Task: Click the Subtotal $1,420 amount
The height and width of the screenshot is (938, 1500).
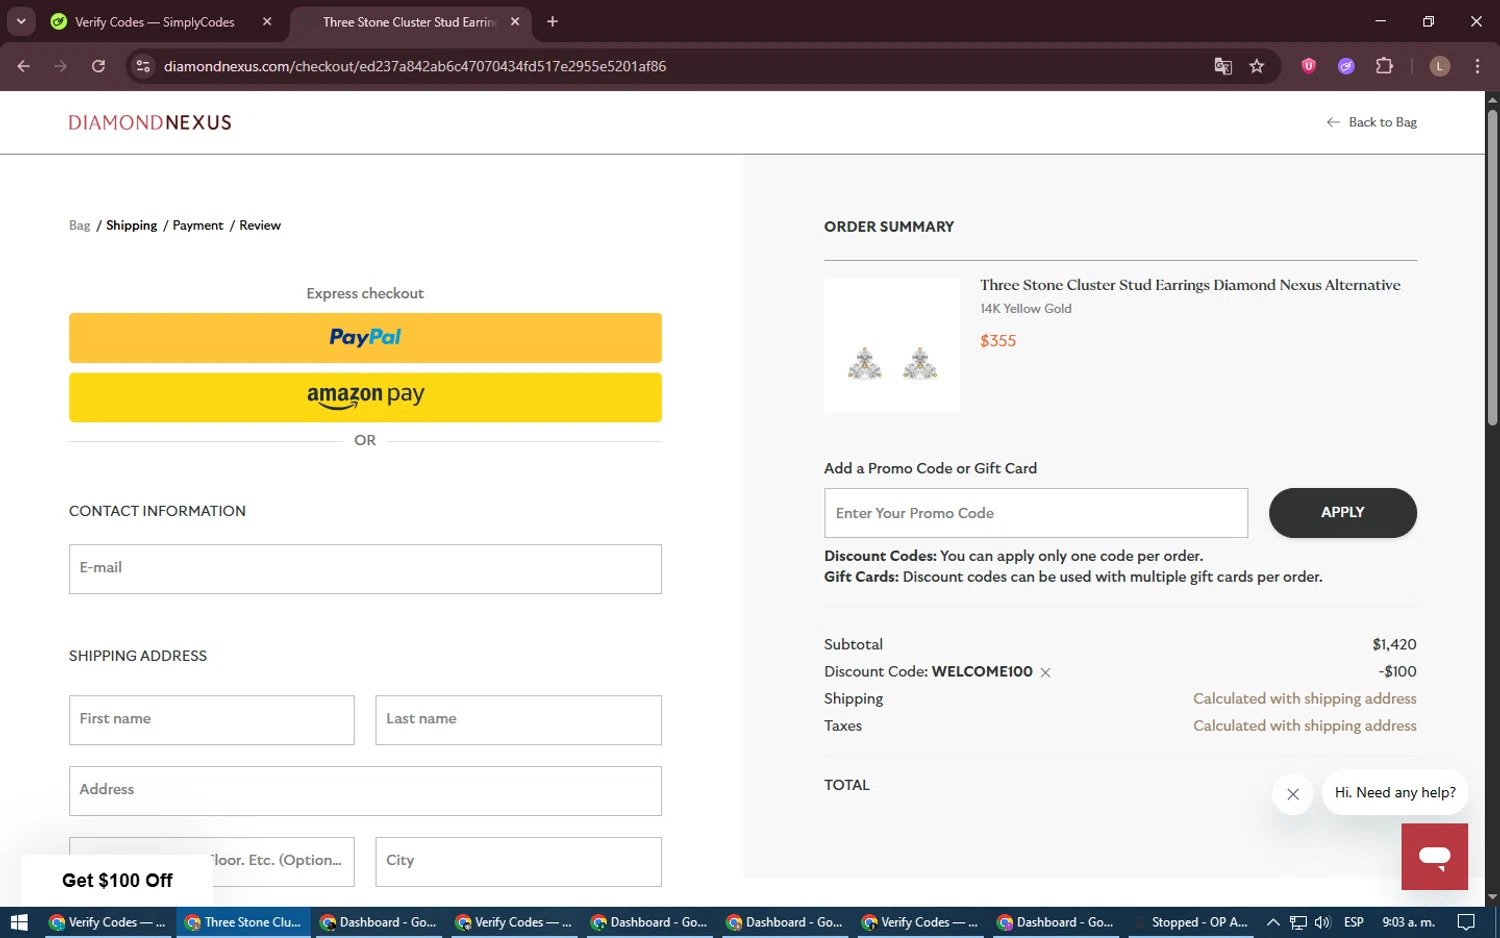Action: (1394, 644)
